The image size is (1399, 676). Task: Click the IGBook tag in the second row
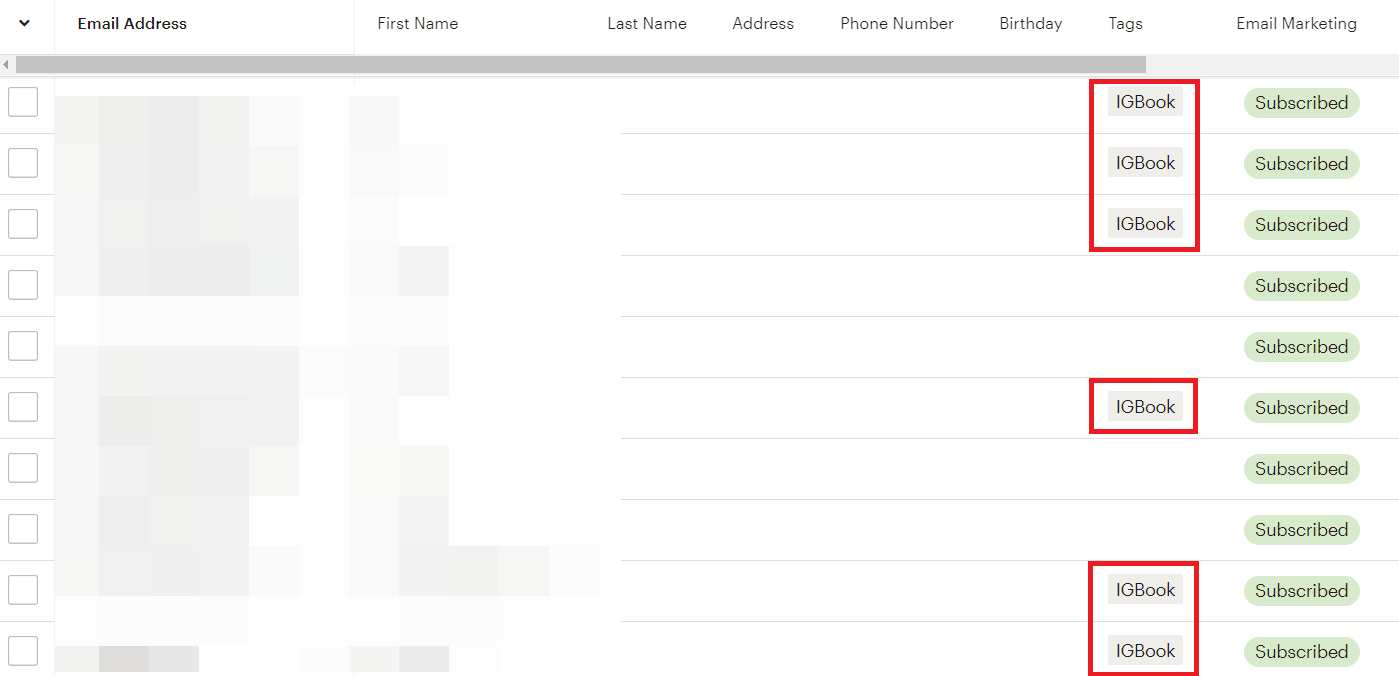[x=1145, y=163]
